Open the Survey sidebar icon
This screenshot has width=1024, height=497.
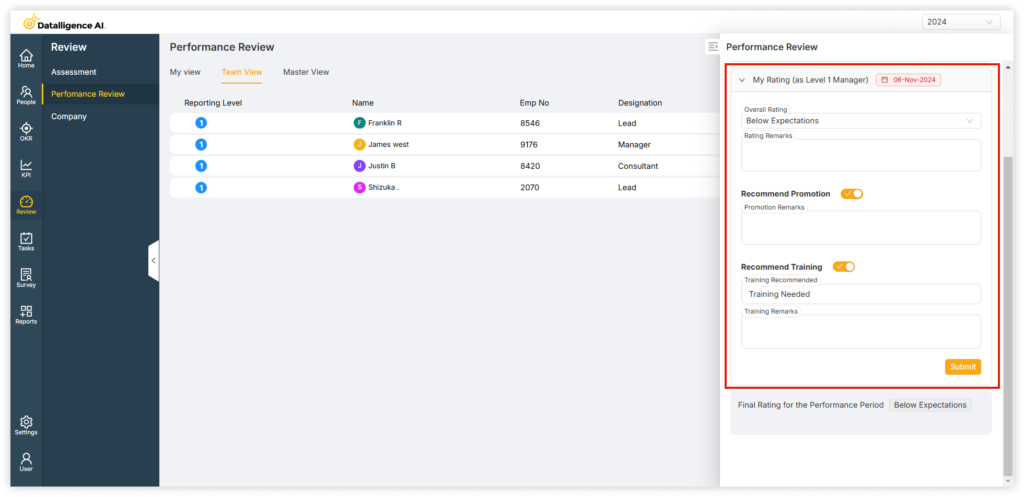26,278
